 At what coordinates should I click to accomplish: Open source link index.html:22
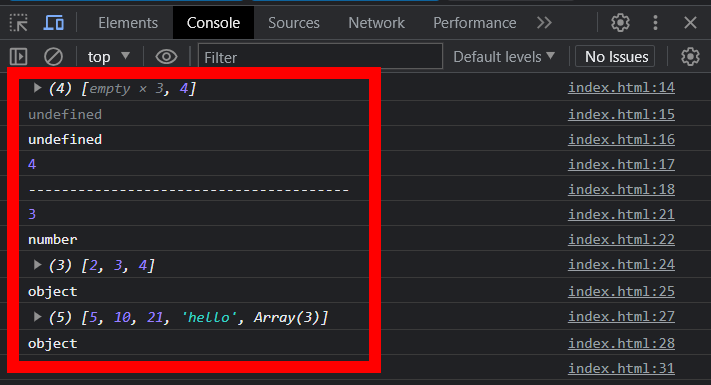[x=621, y=239]
